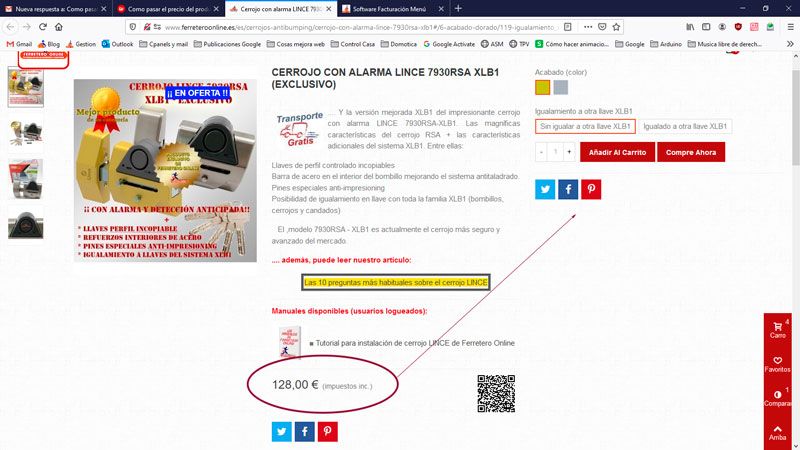Expand 'Cosas mejora web' bookmark folder

pyautogui.click(x=296, y=44)
